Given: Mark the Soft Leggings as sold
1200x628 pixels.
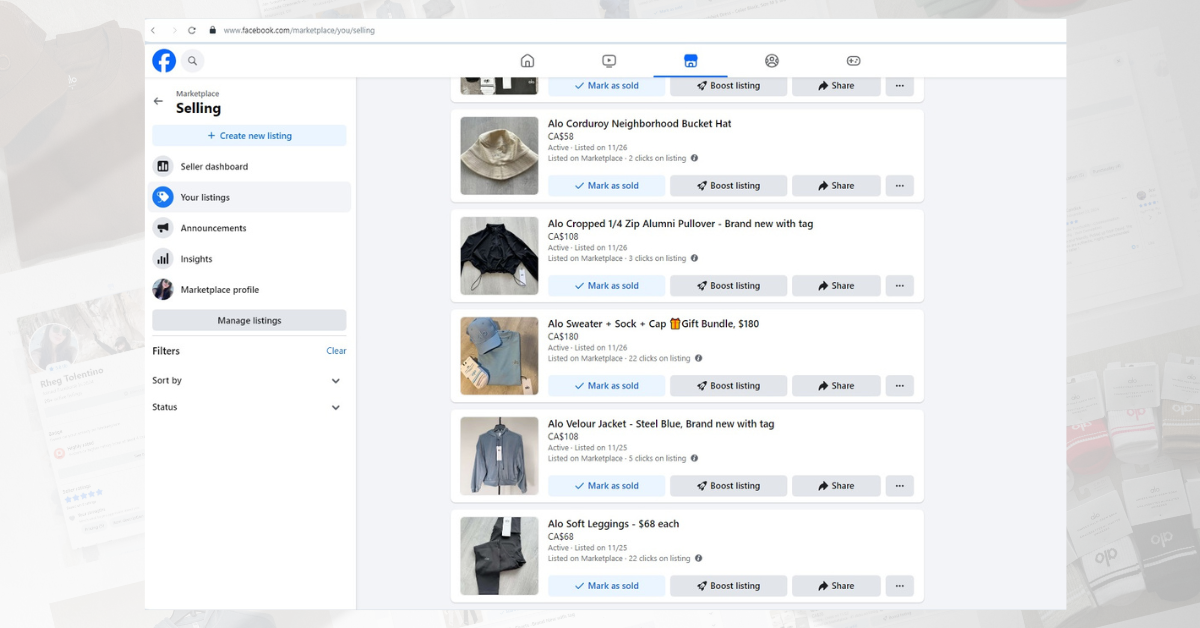Looking at the screenshot, I should click(606, 586).
